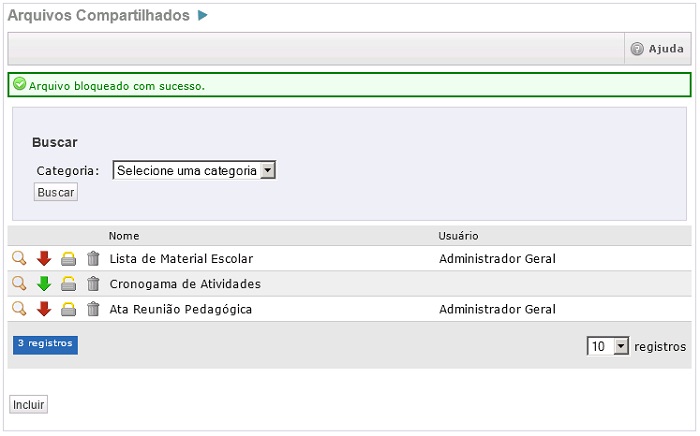Screen dimensions: 700x436
Task: Delete Cronogama de Atividades with trash icon
Action: click(x=93, y=284)
